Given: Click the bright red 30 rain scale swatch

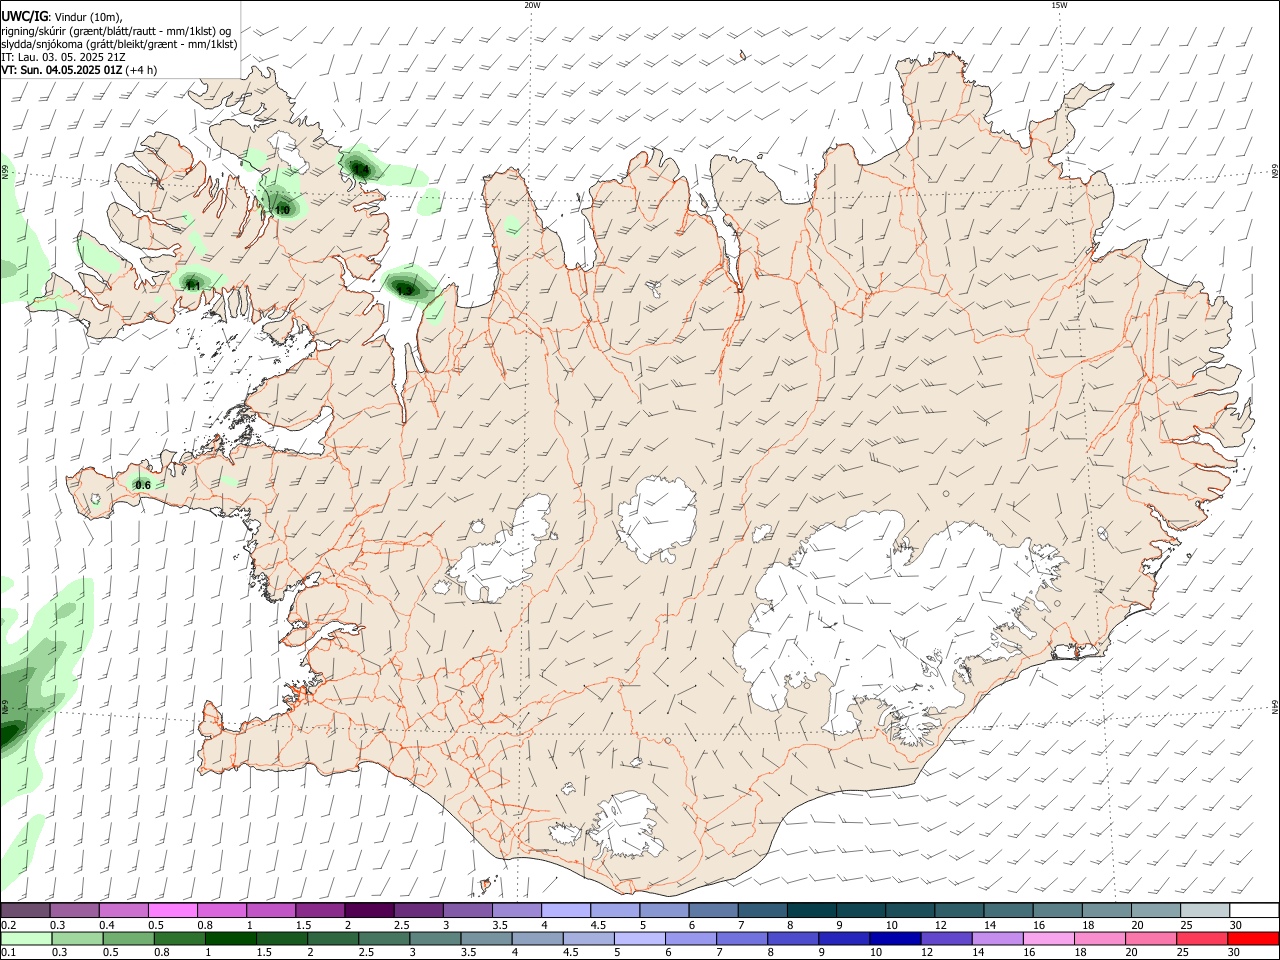Looking at the screenshot, I should [x=1252, y=939].
